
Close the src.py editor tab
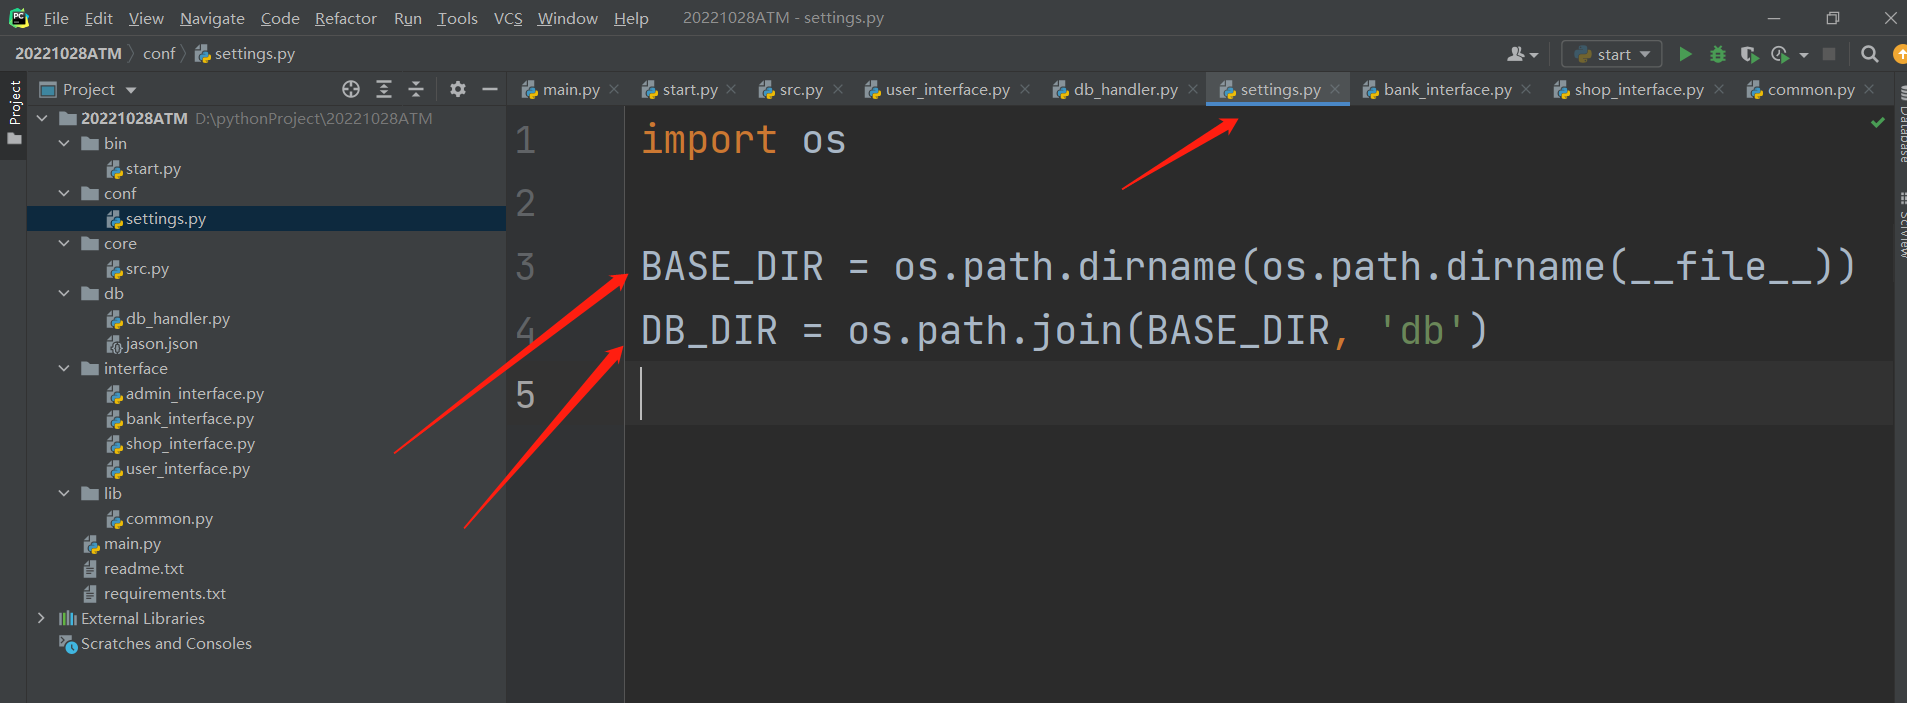pyautogui.click(x=838, y=89)
